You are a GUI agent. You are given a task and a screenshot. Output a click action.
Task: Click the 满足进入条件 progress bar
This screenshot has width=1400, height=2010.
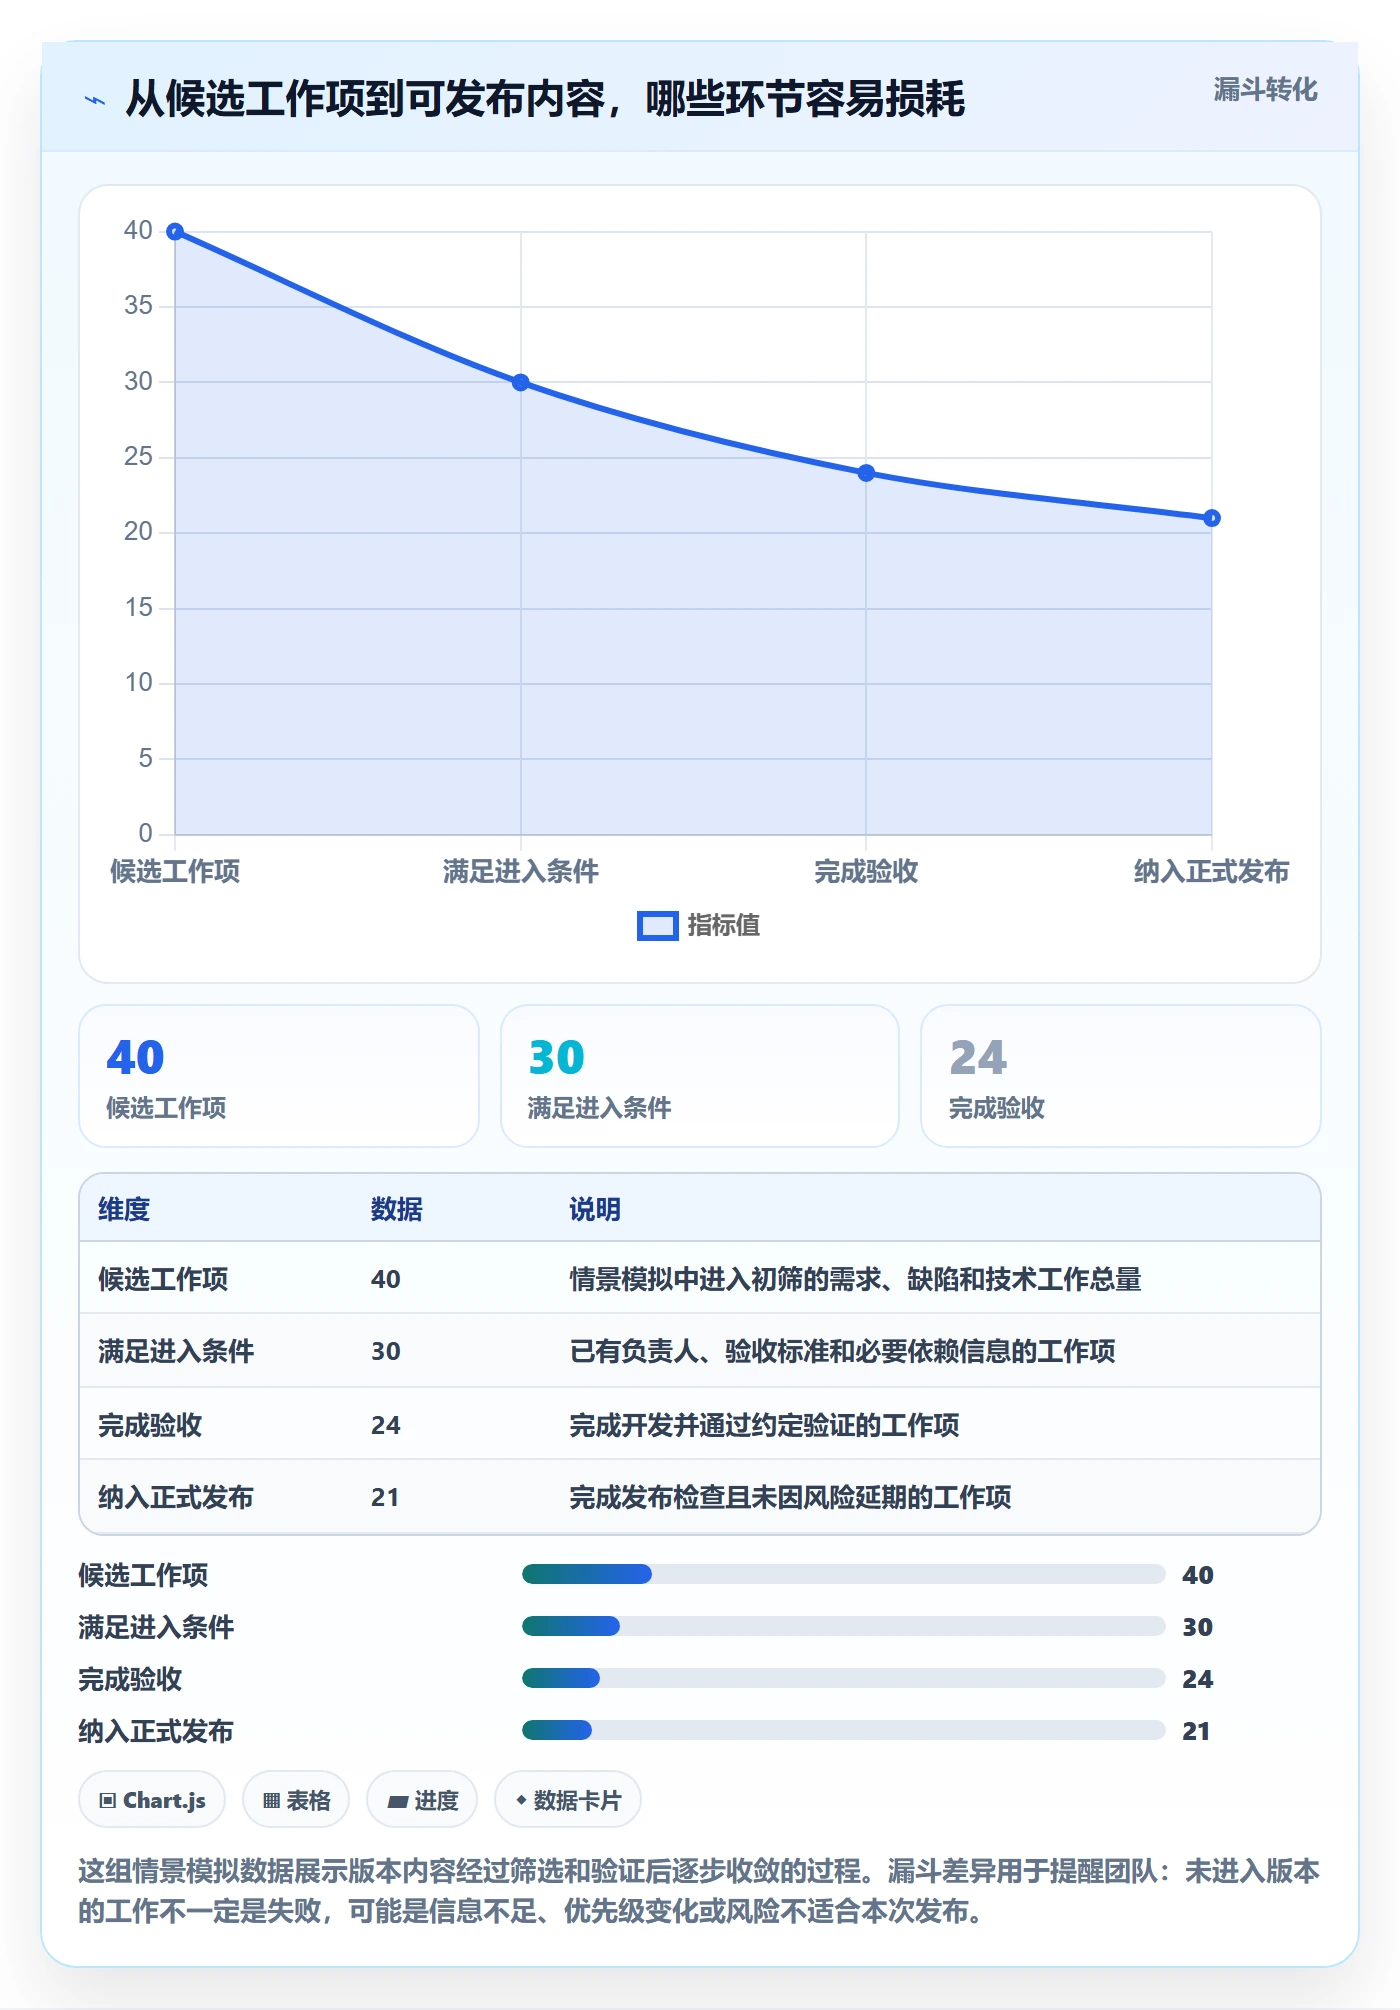point(843,1627)
